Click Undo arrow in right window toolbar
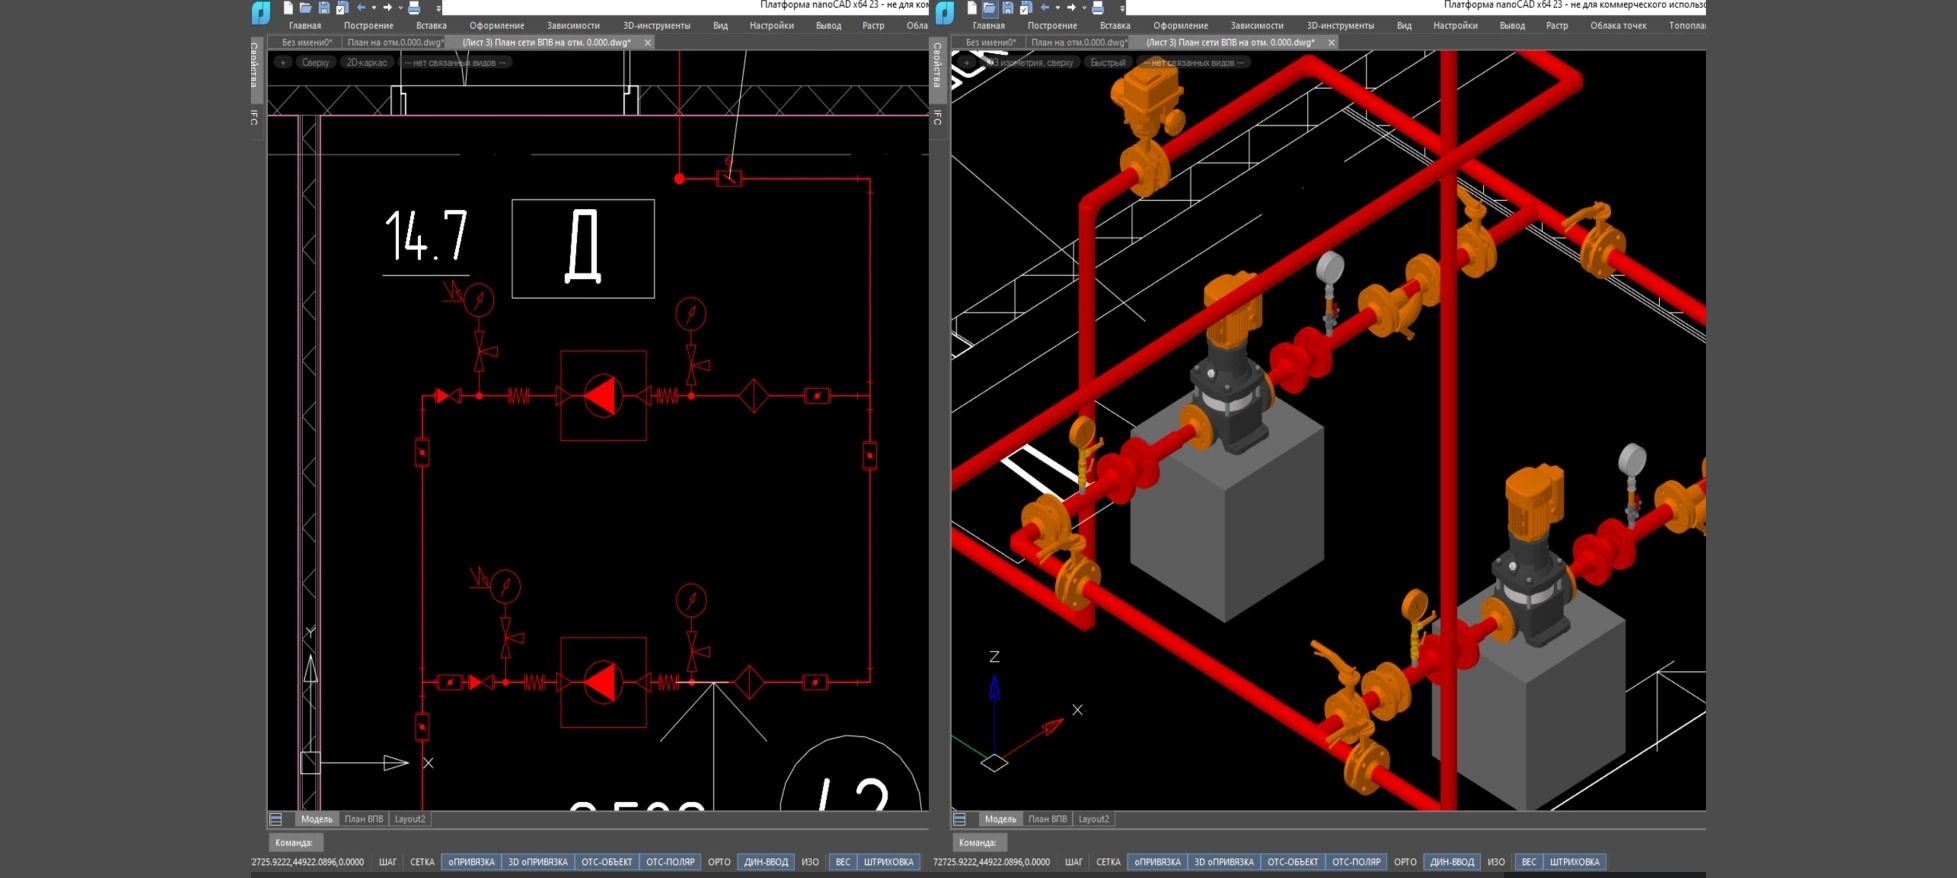Image resolution: width=1957 pixels, height=878 pixels. pyautogui.click(x=1045, y=8)
